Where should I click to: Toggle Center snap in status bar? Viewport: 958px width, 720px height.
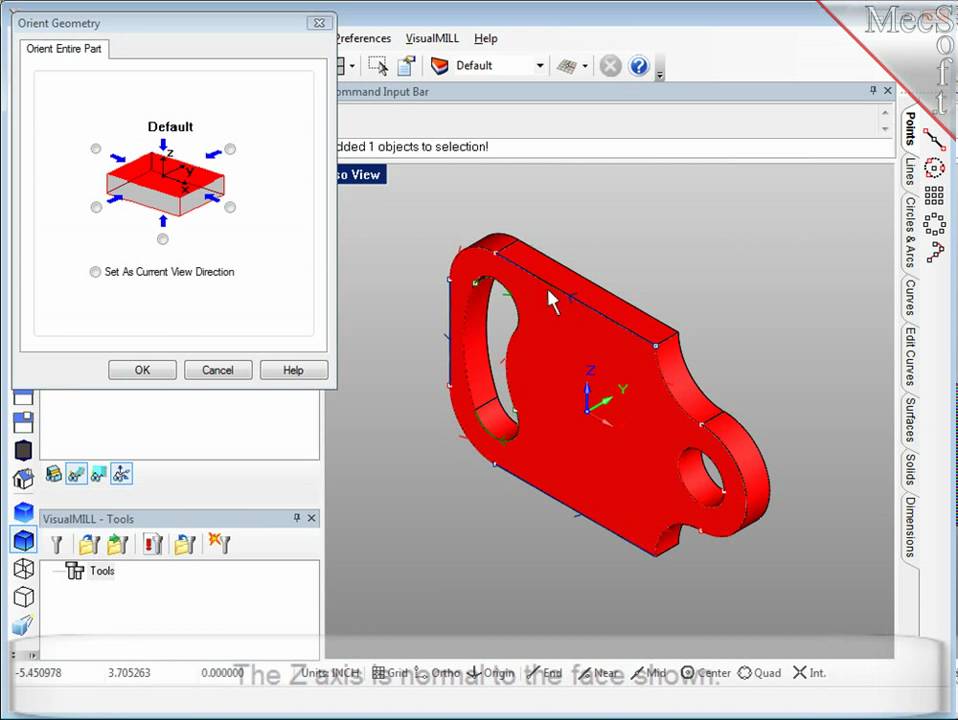706,673
